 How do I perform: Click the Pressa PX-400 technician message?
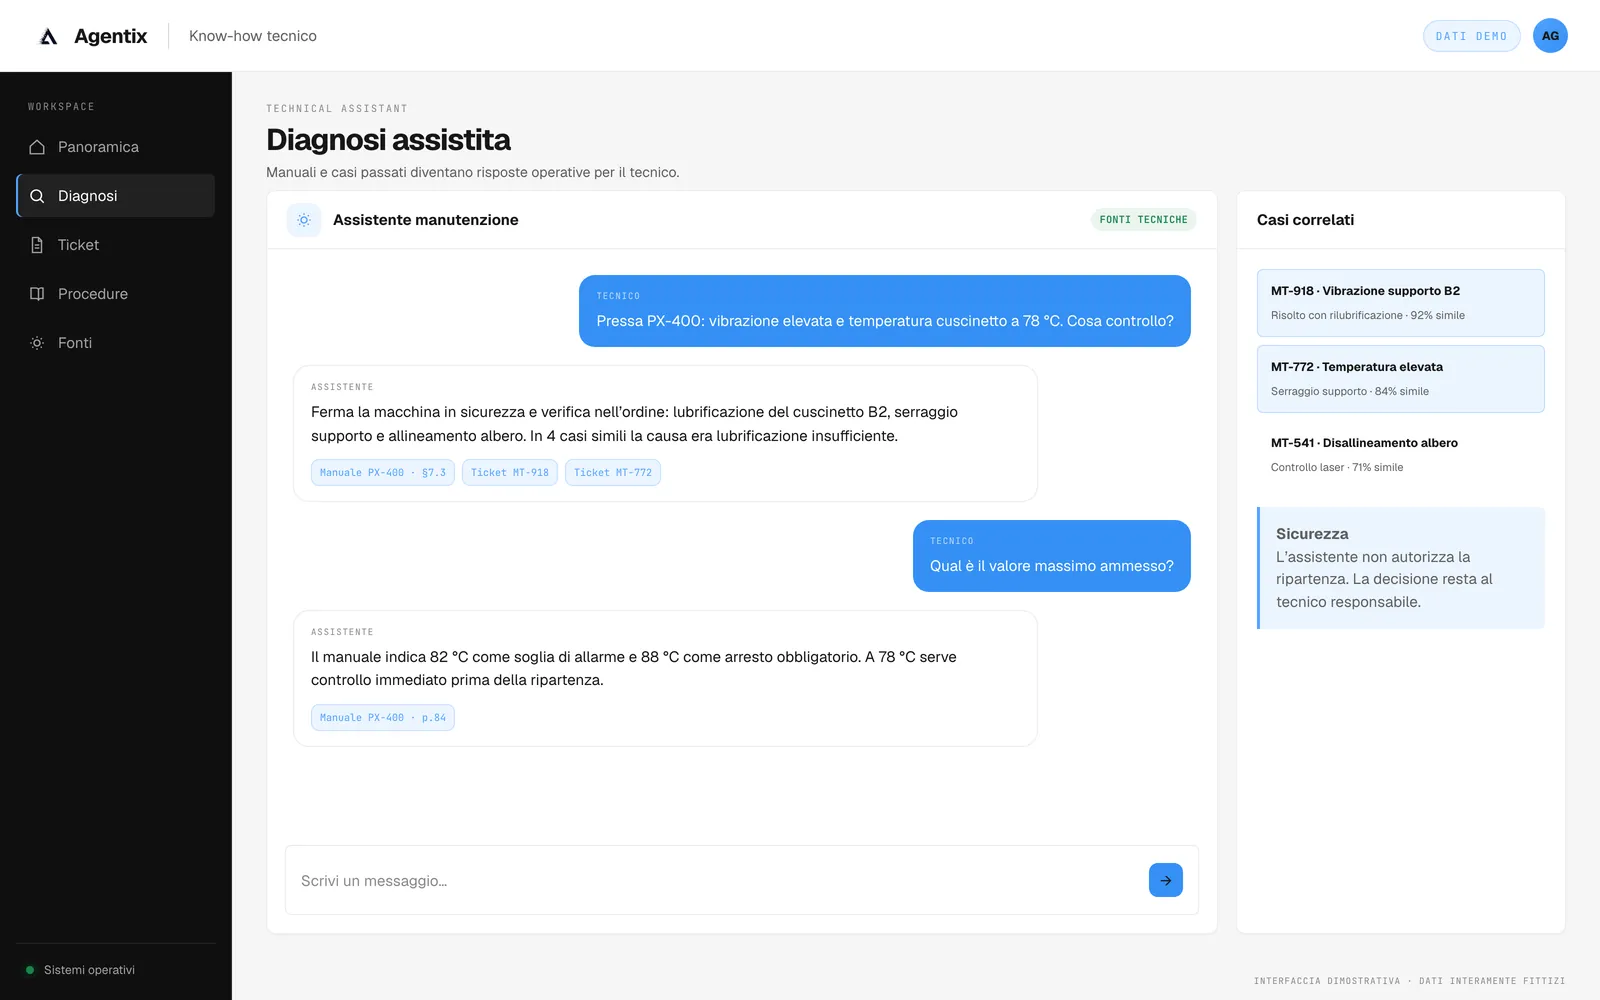(885, 311)
